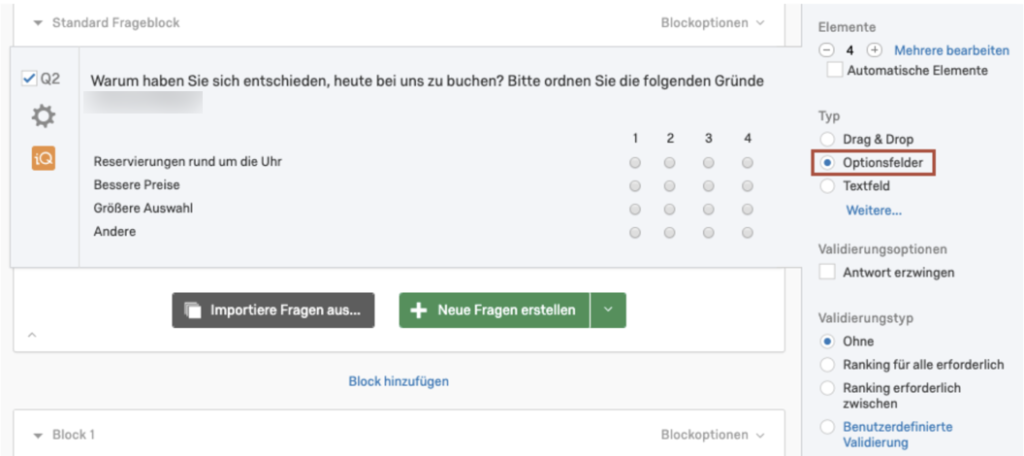Click the Block hinzufügen link

pyautogui.click(x=398, y=381)
